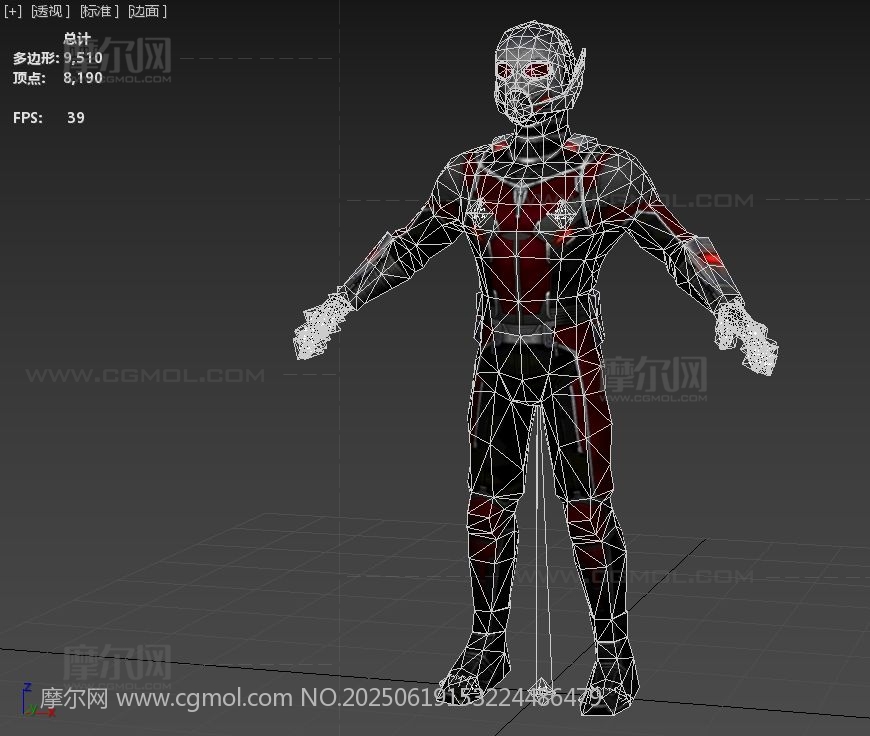This screenshot has height=736, width=870.
Task: Click the polygon count value 9,510
Action: (x=83, y=58)
